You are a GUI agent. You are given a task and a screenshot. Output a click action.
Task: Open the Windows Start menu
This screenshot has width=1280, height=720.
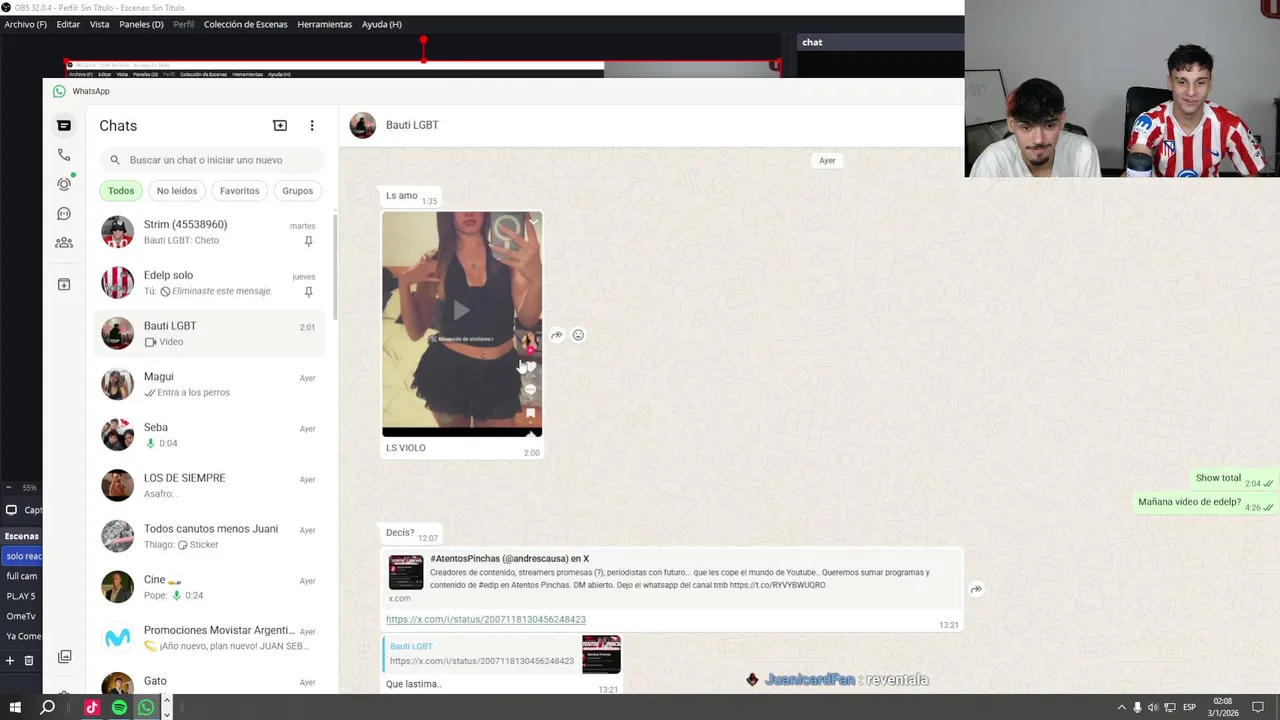[15, 708]
